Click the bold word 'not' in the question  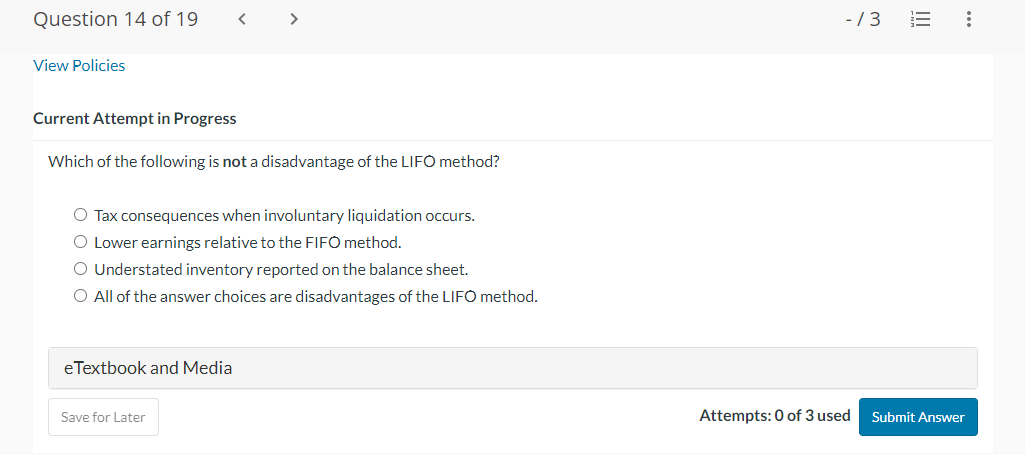(x=234, y=161)
